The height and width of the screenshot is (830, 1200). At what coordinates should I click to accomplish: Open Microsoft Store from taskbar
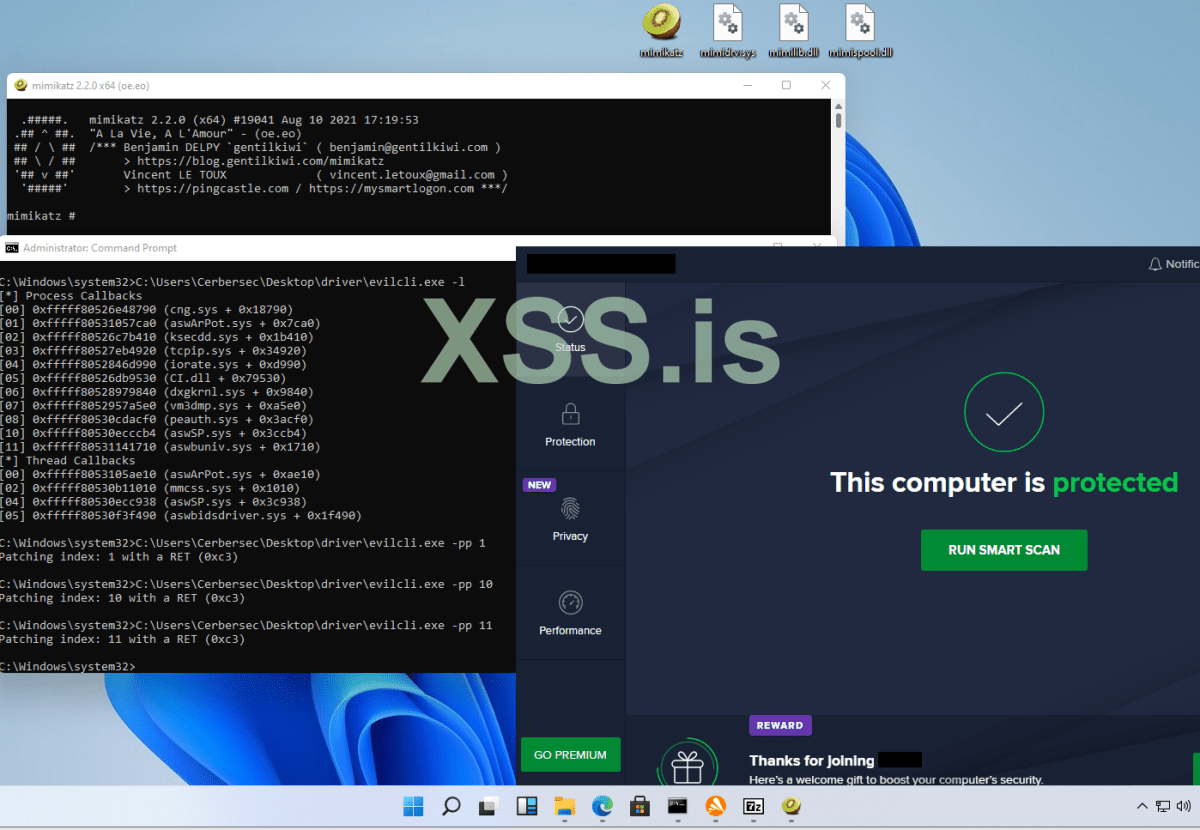(x=640, y=806)
